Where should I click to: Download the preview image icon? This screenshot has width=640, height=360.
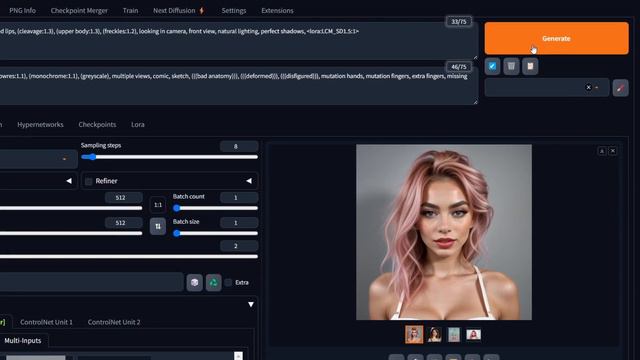pos(602,151)
